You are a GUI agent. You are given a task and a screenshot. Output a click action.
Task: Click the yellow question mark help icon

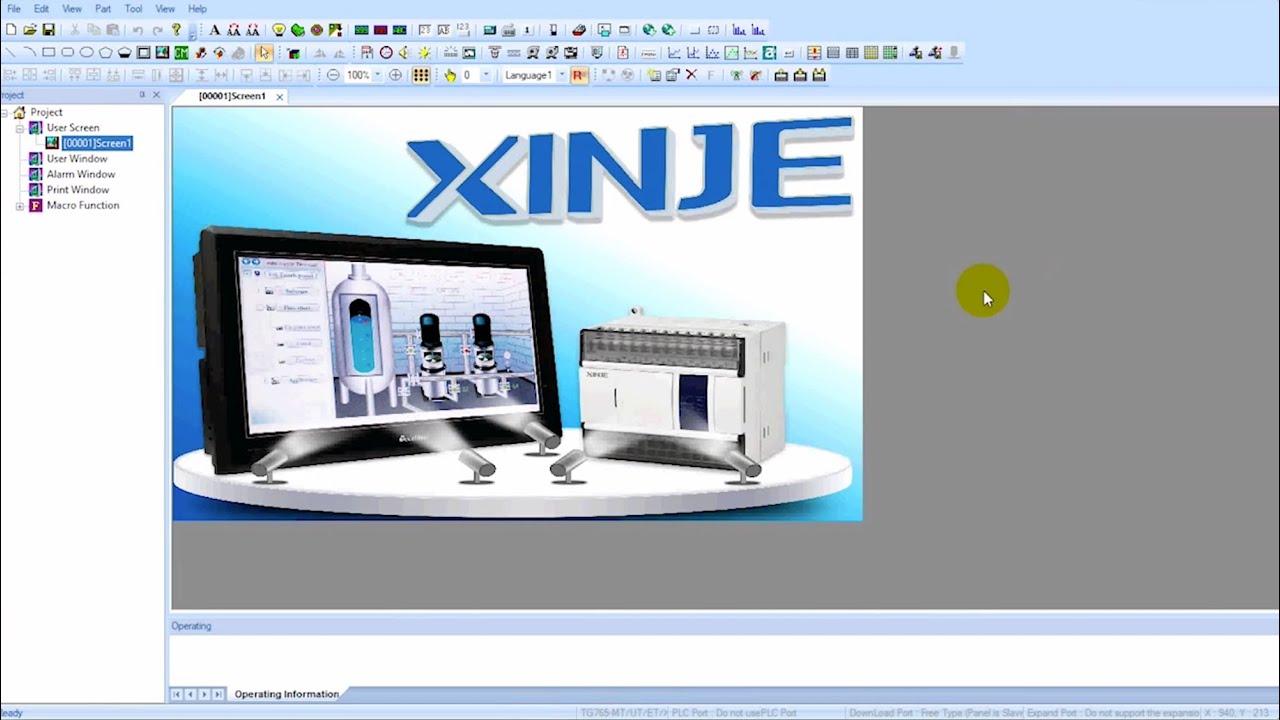click(176, 30)
